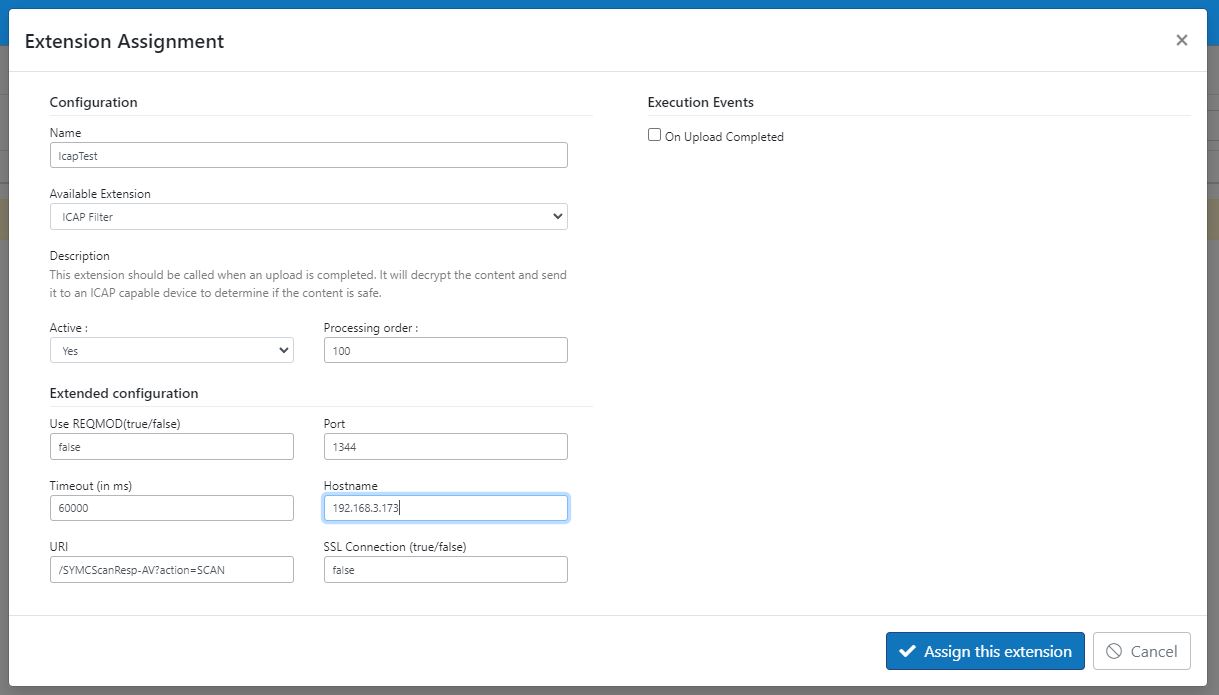Click the 'Active :' label
This screenshot has width=1219, height=695.
(68, 327)
